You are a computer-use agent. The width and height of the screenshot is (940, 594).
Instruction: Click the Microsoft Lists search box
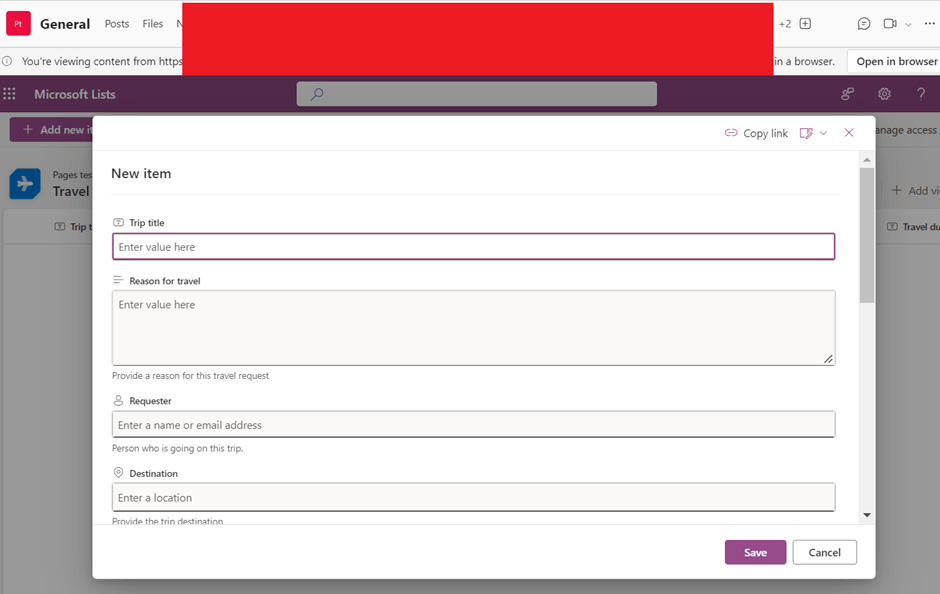[x=477, y=94]
